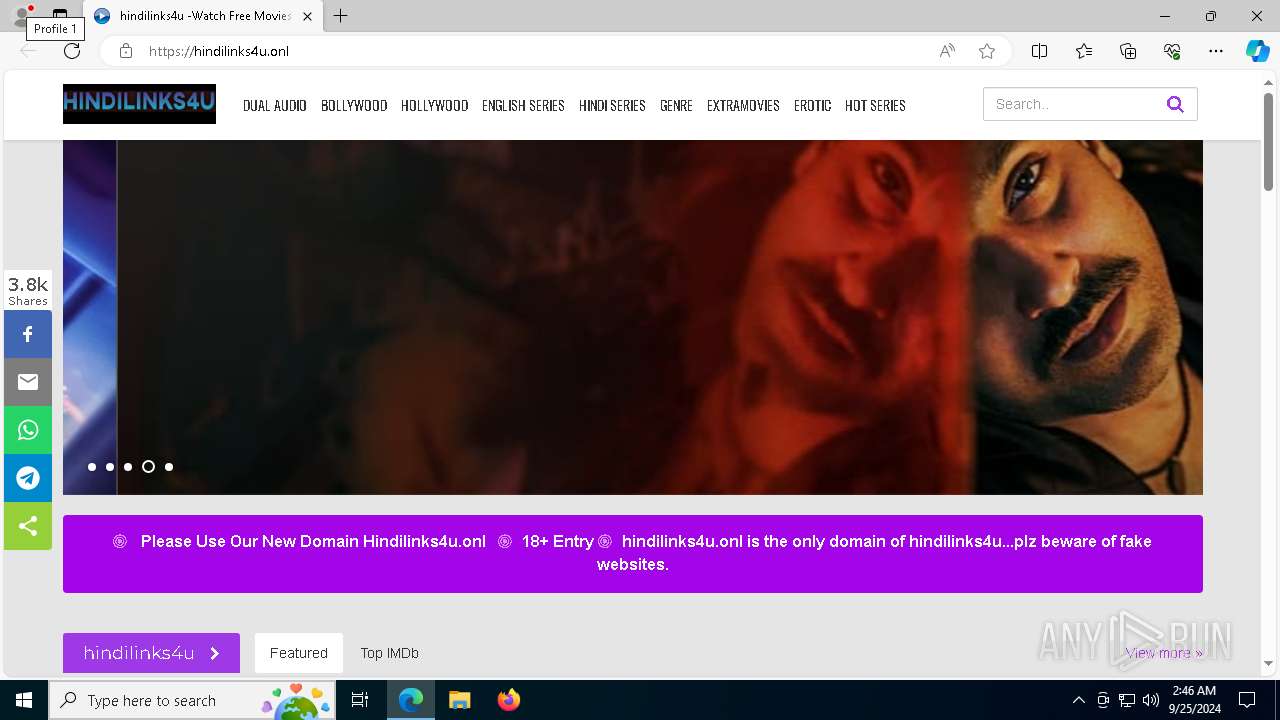Click the scrollbar down arrow
The width and height of the screenshot is (1280, 720).
pyautogui.click(x=1268, y=663)
